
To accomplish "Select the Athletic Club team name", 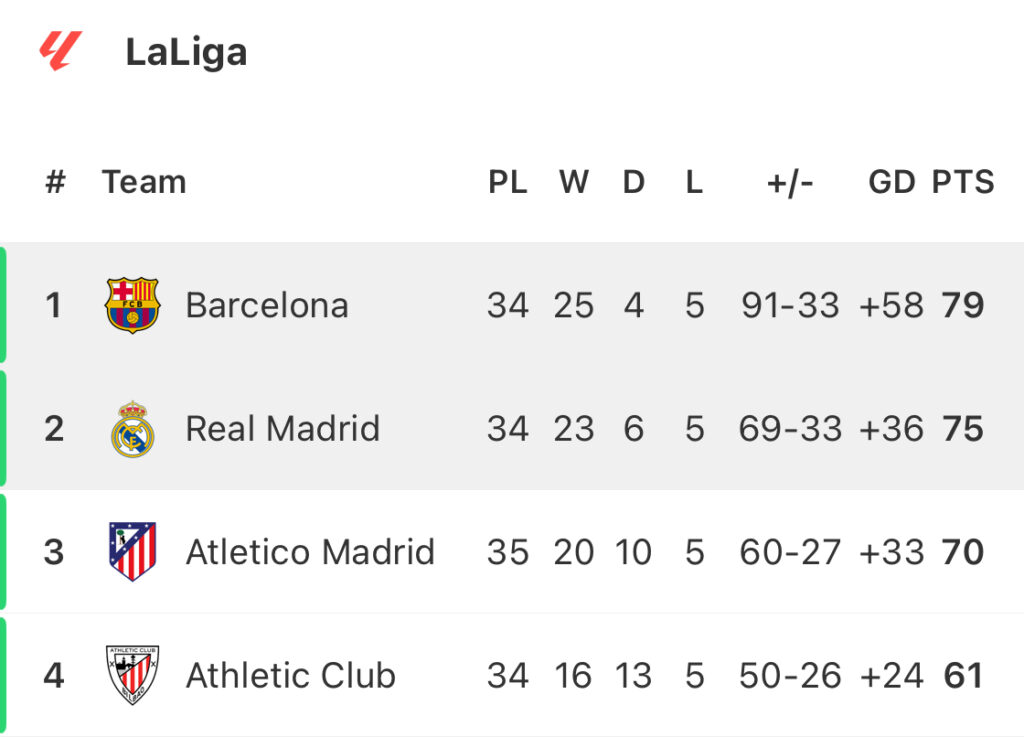I will pyautogui.click(x=291, y=676).
